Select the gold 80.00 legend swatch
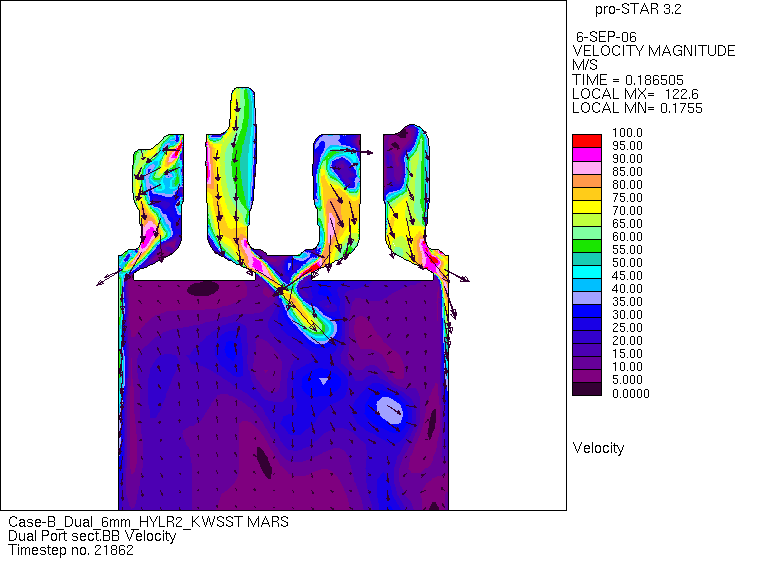This screenshot has width=757, height=567. pos(587,193)
